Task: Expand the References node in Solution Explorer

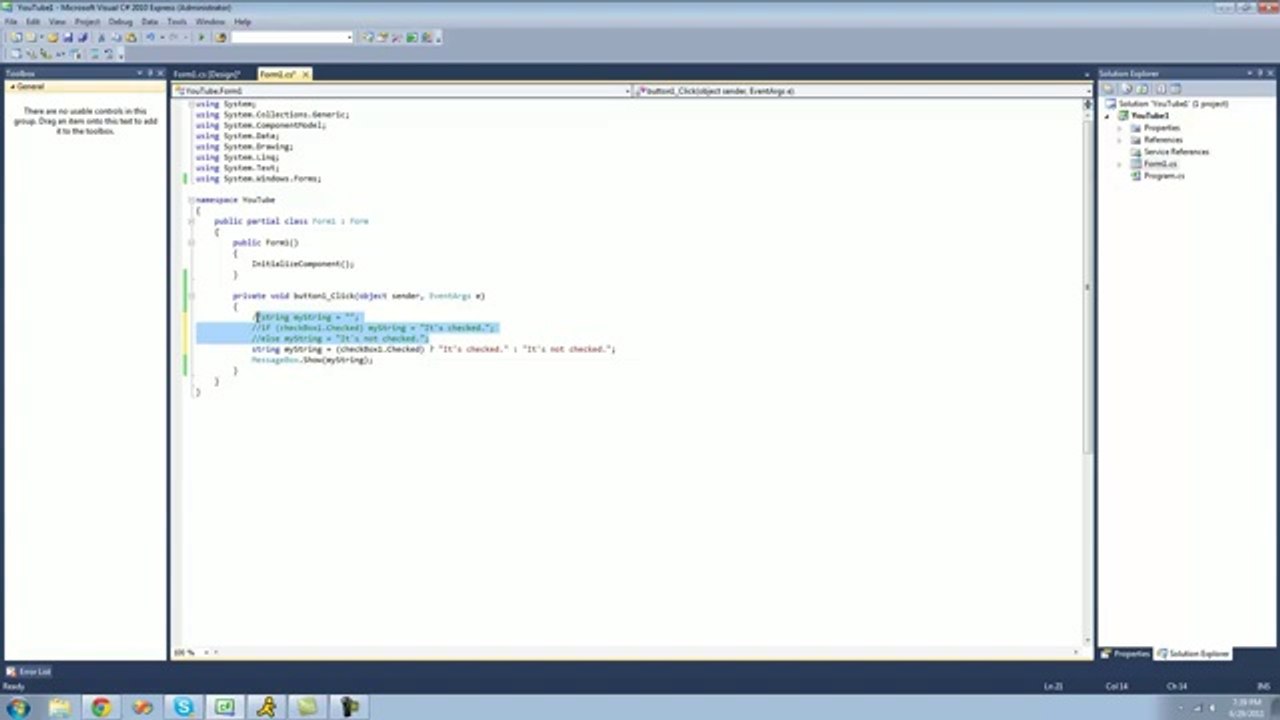Action: (x=1119, y=140)
